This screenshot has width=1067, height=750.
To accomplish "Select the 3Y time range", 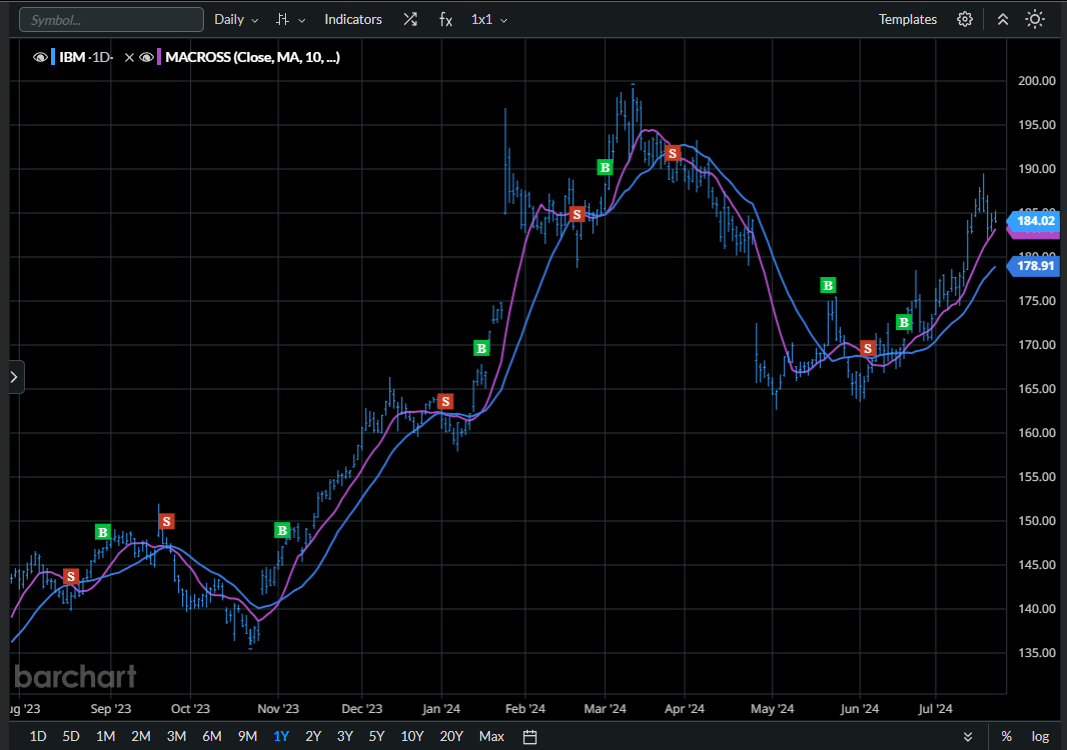I will 345,736.
